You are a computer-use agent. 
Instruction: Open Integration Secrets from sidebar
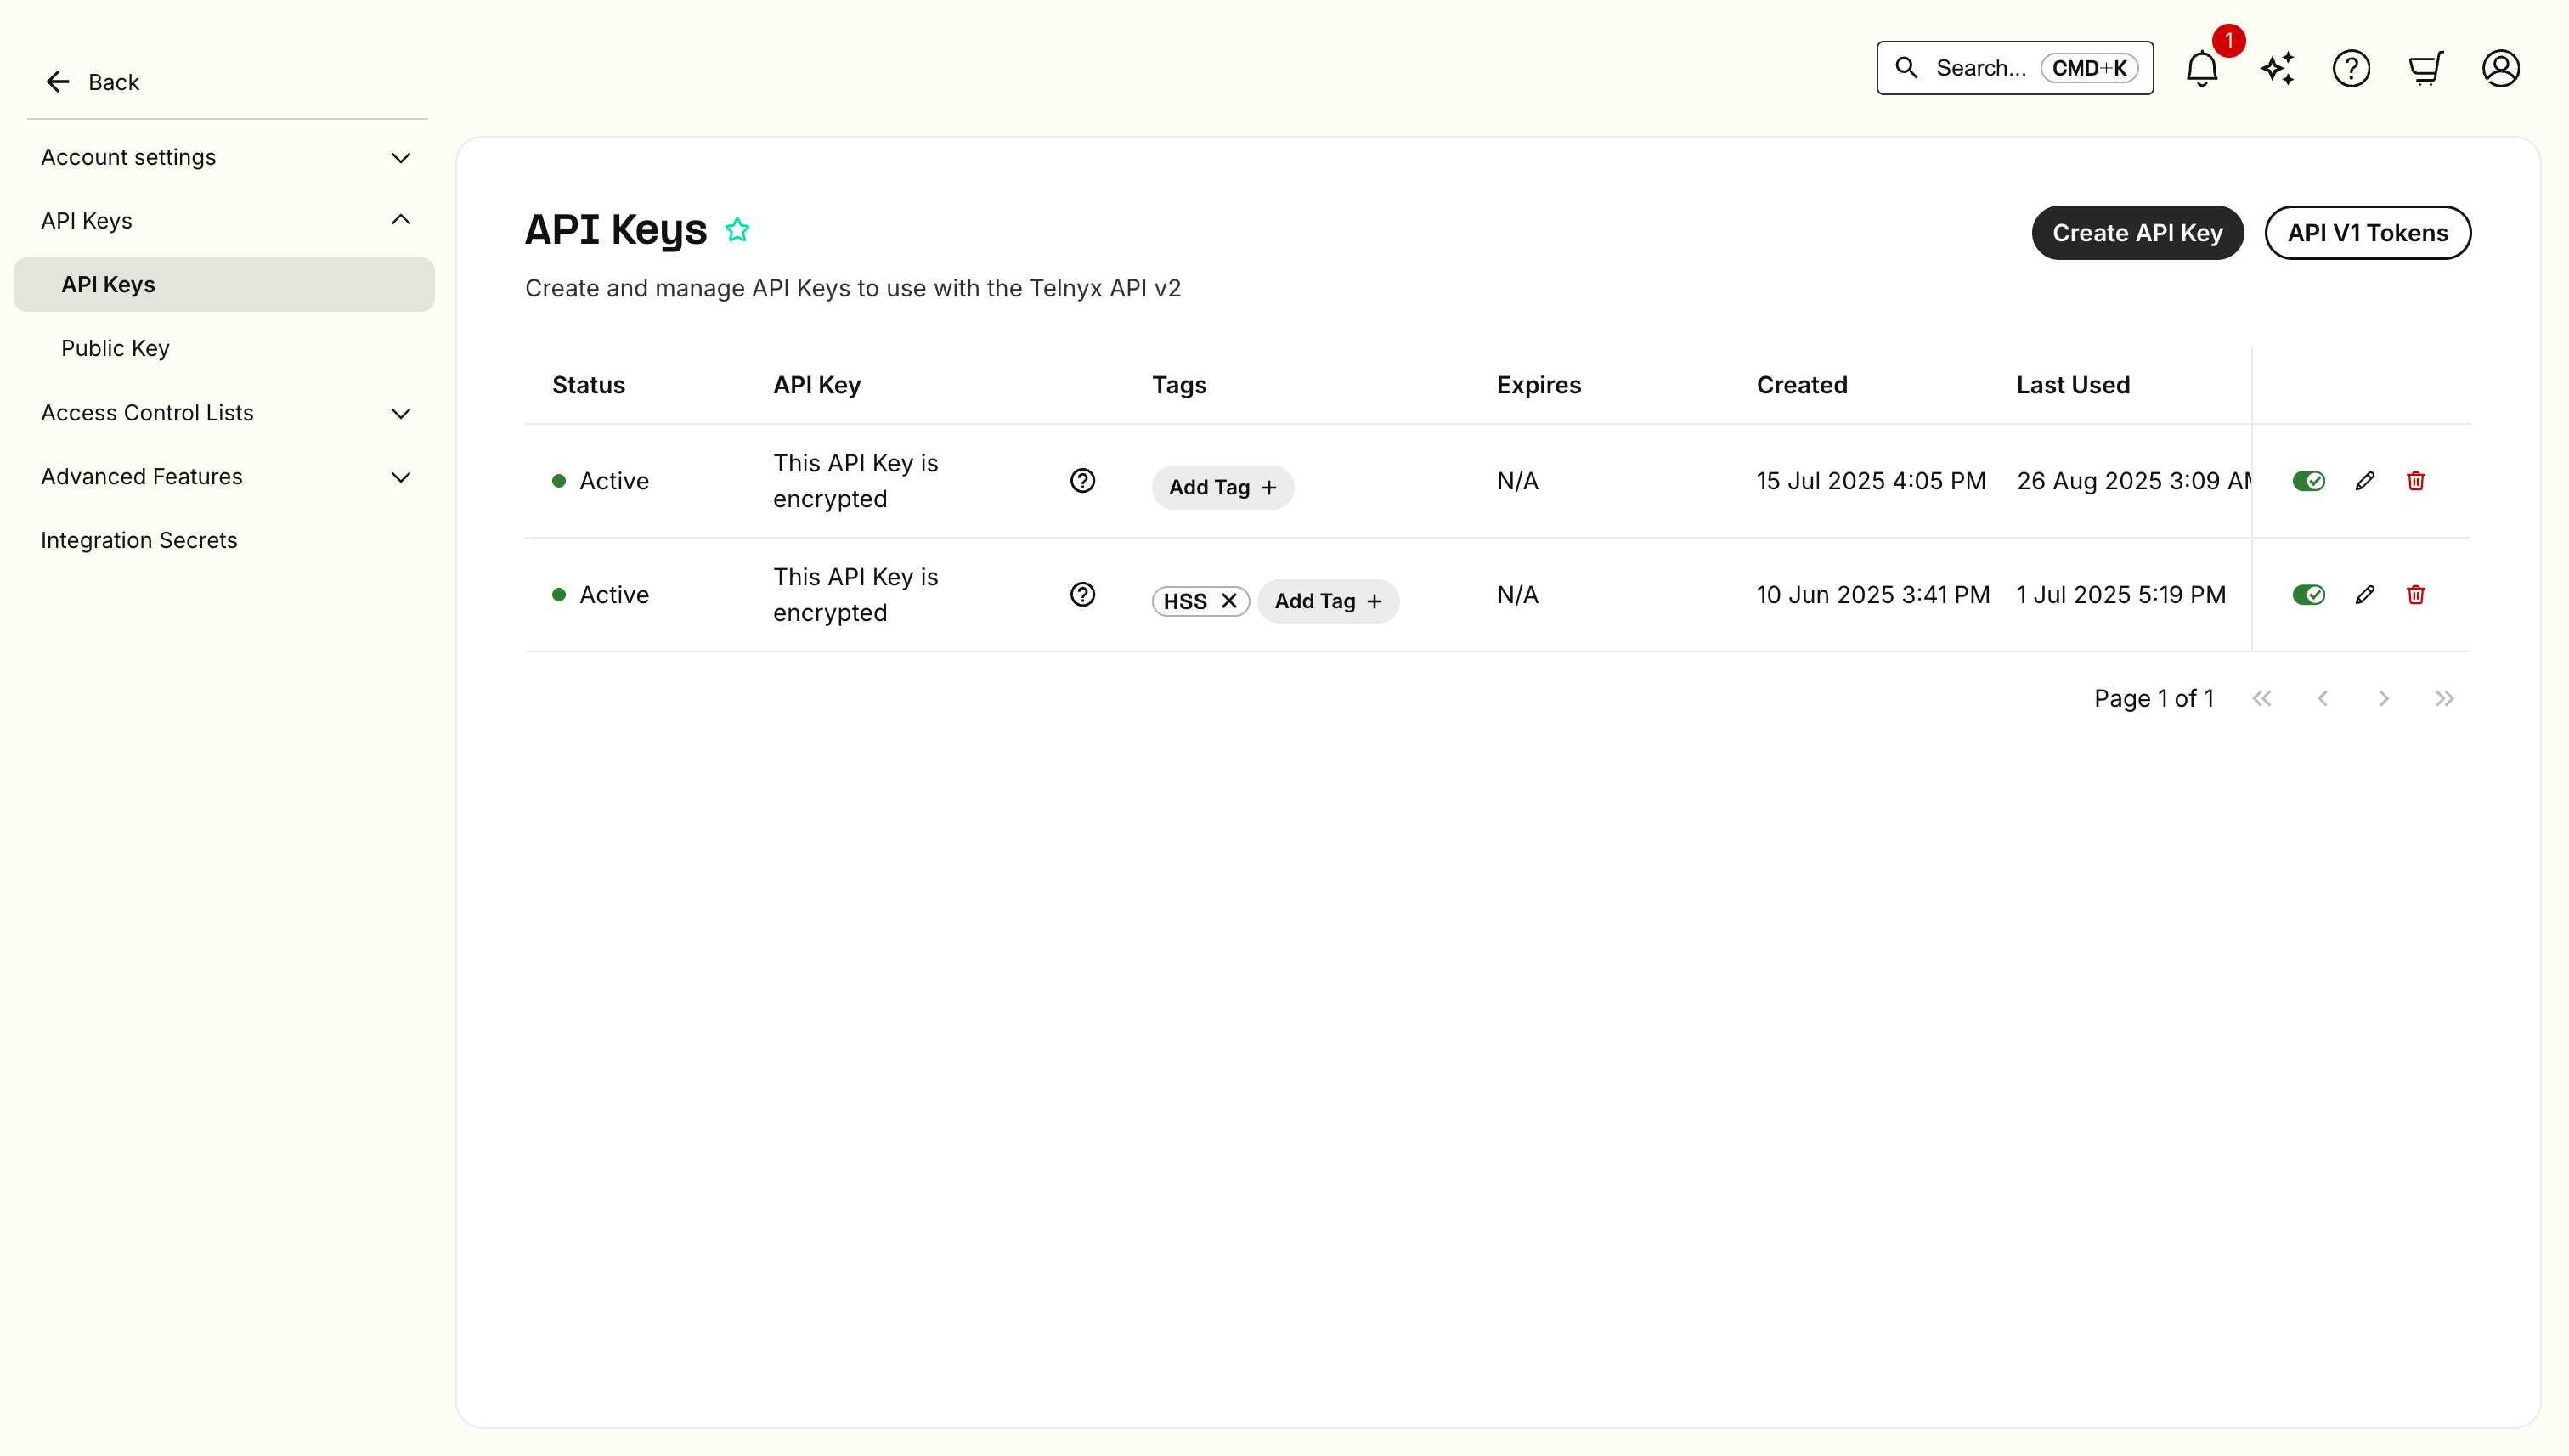[x=139, y=540]
